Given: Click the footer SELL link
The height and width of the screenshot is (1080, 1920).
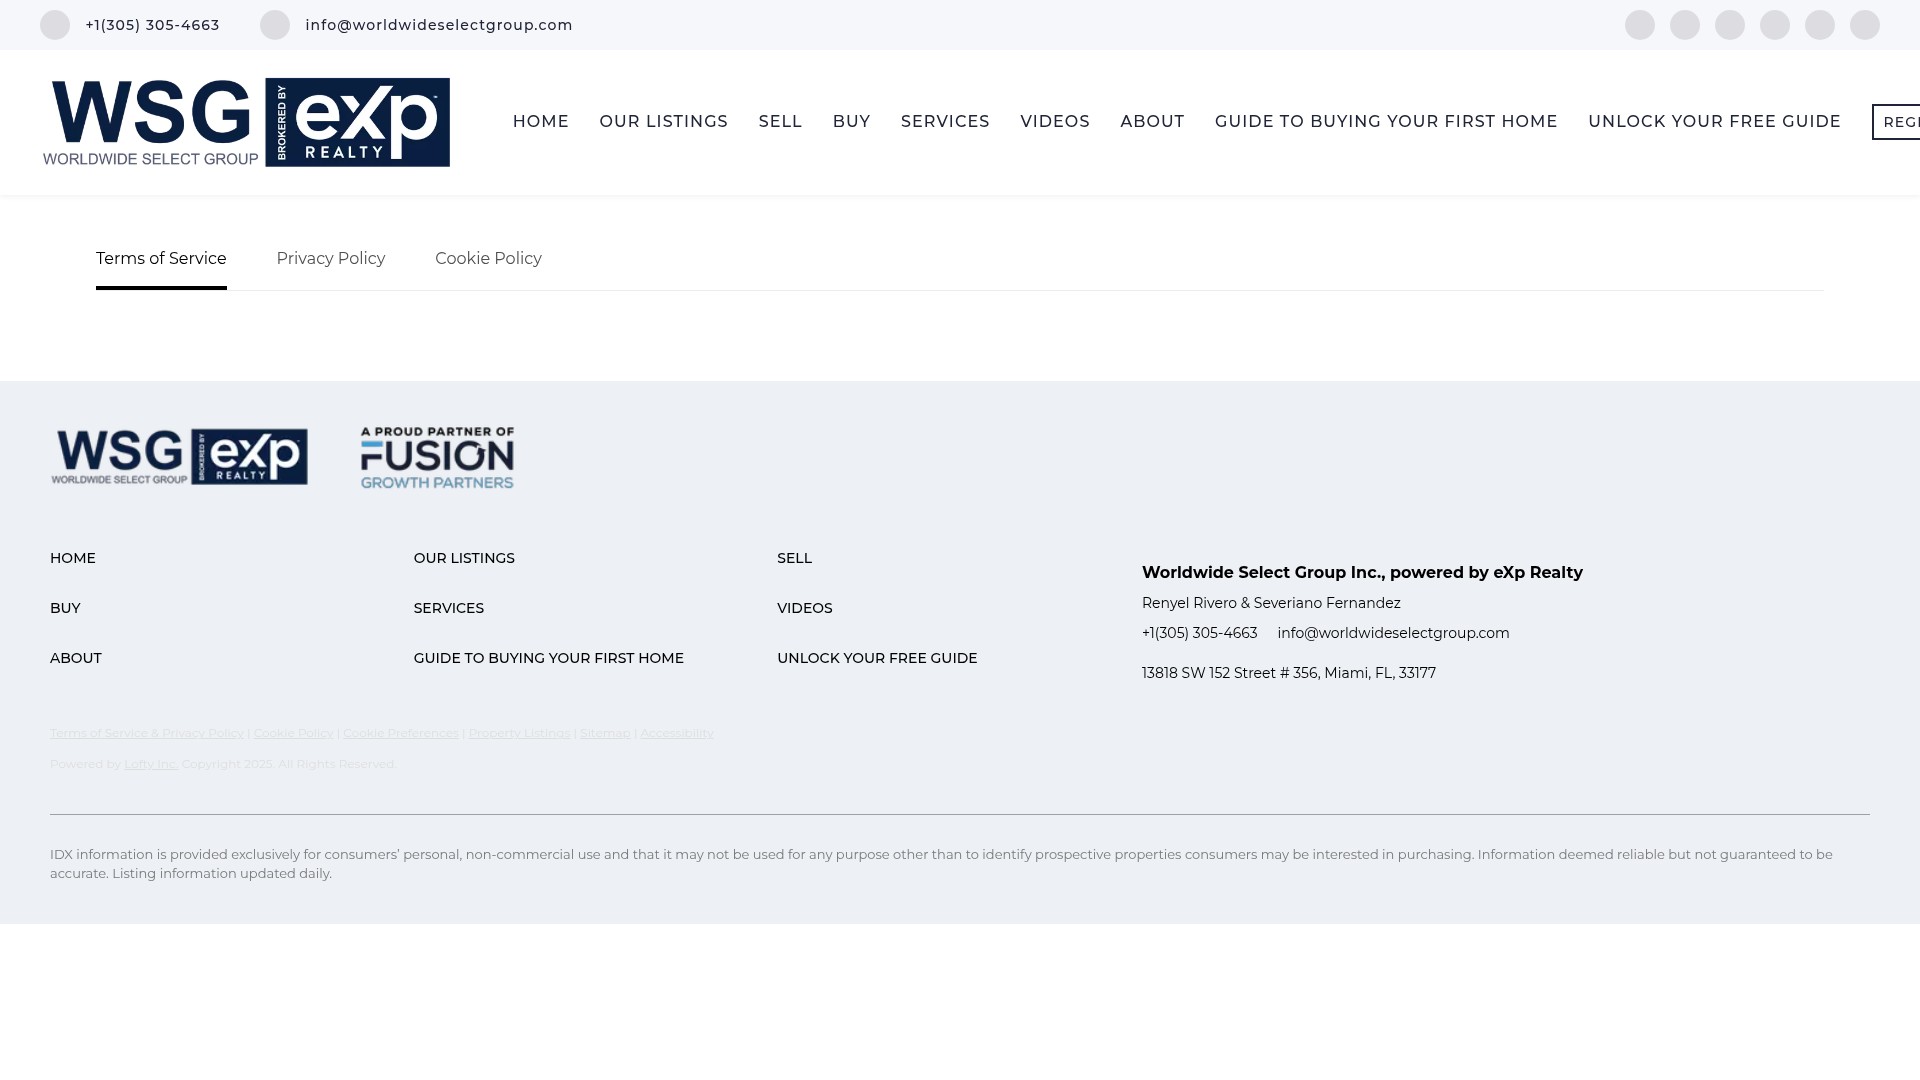Looking at the screenshot, I should coord(795,558).
